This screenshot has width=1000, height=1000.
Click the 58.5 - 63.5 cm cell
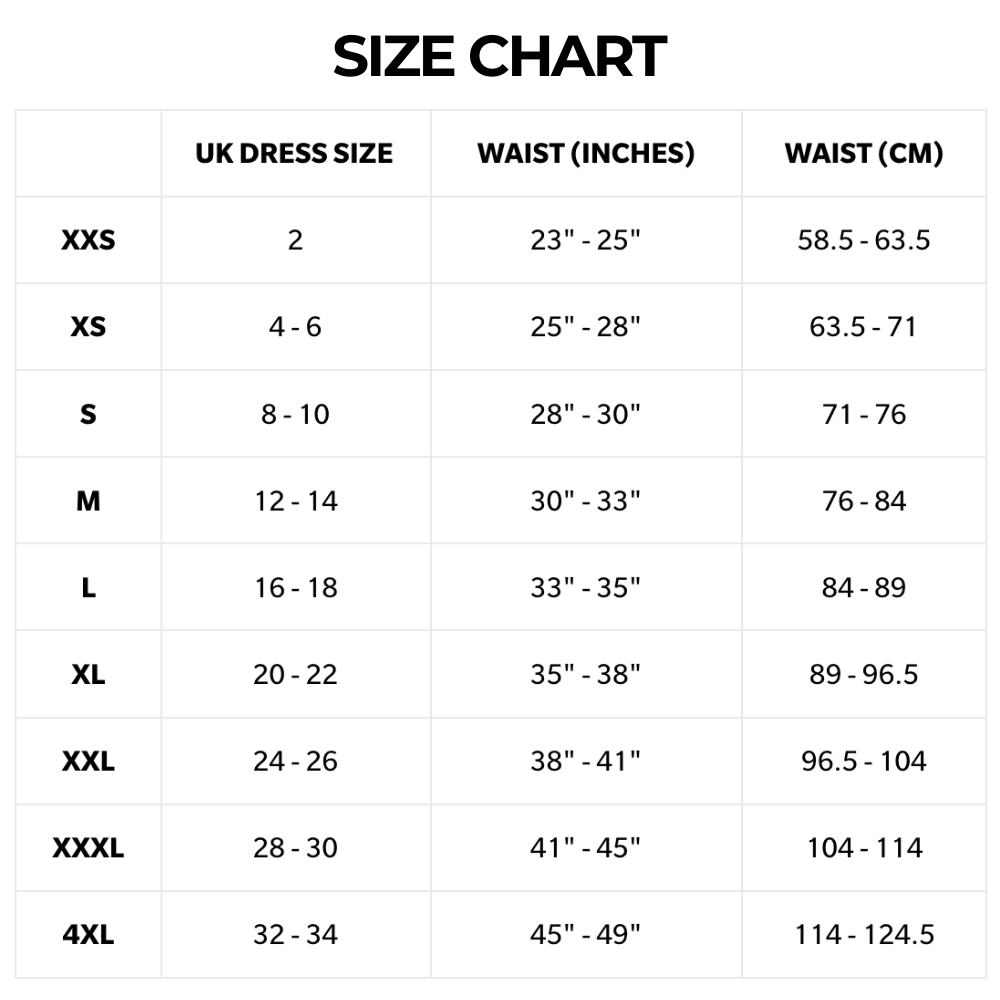pos(864,241)
